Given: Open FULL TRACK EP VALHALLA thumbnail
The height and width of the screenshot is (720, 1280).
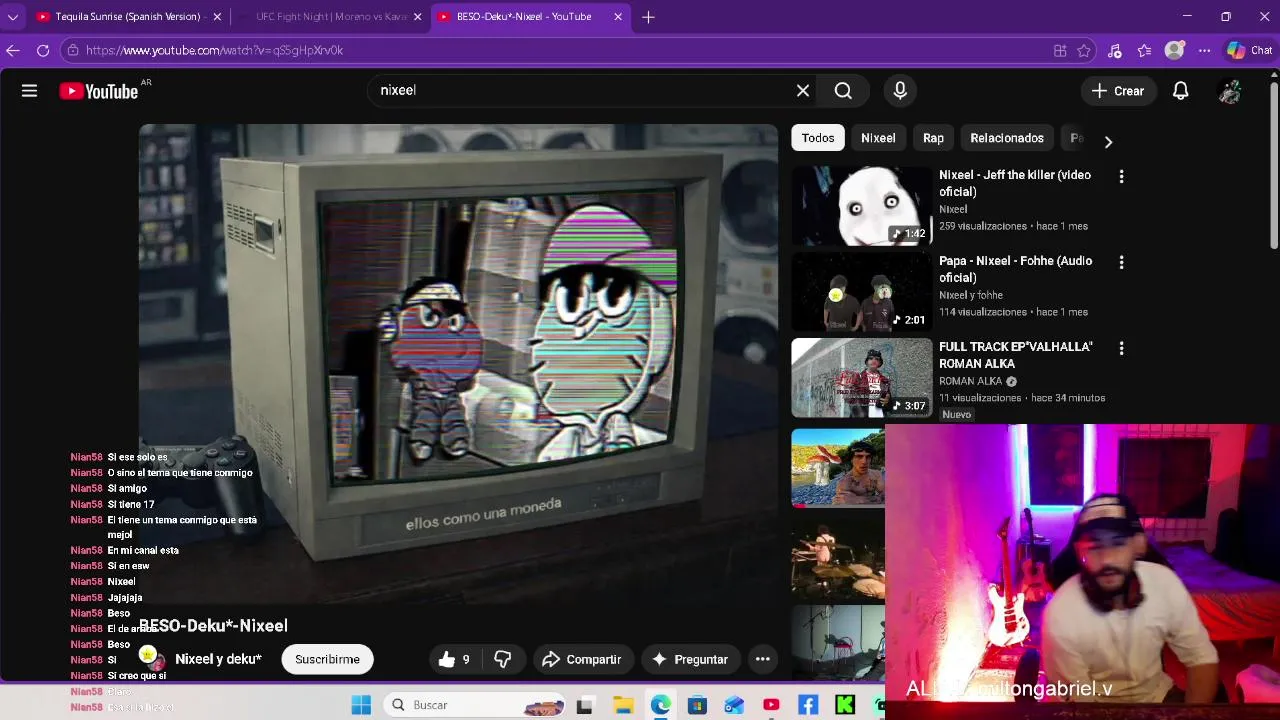Looking at the screenshot, I should click(861, 377).
